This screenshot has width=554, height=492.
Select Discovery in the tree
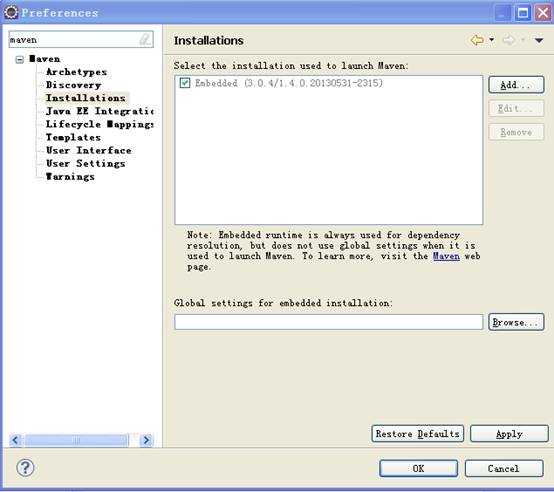[73, 85]
